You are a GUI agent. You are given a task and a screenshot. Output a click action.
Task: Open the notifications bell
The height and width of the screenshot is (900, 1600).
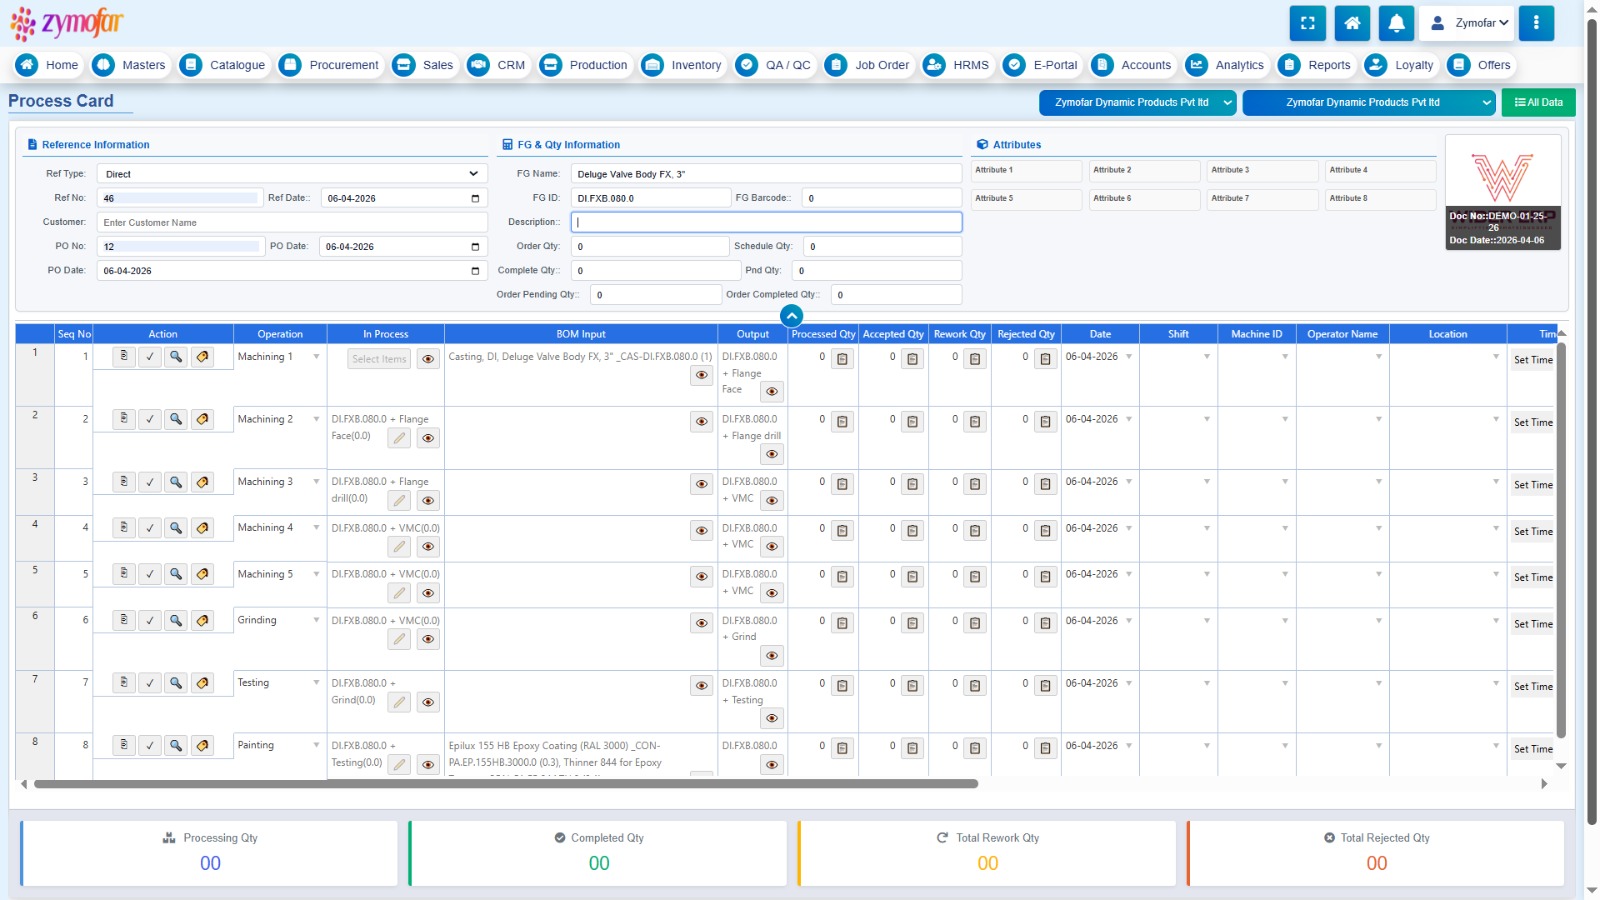[x=1396, y=23]
